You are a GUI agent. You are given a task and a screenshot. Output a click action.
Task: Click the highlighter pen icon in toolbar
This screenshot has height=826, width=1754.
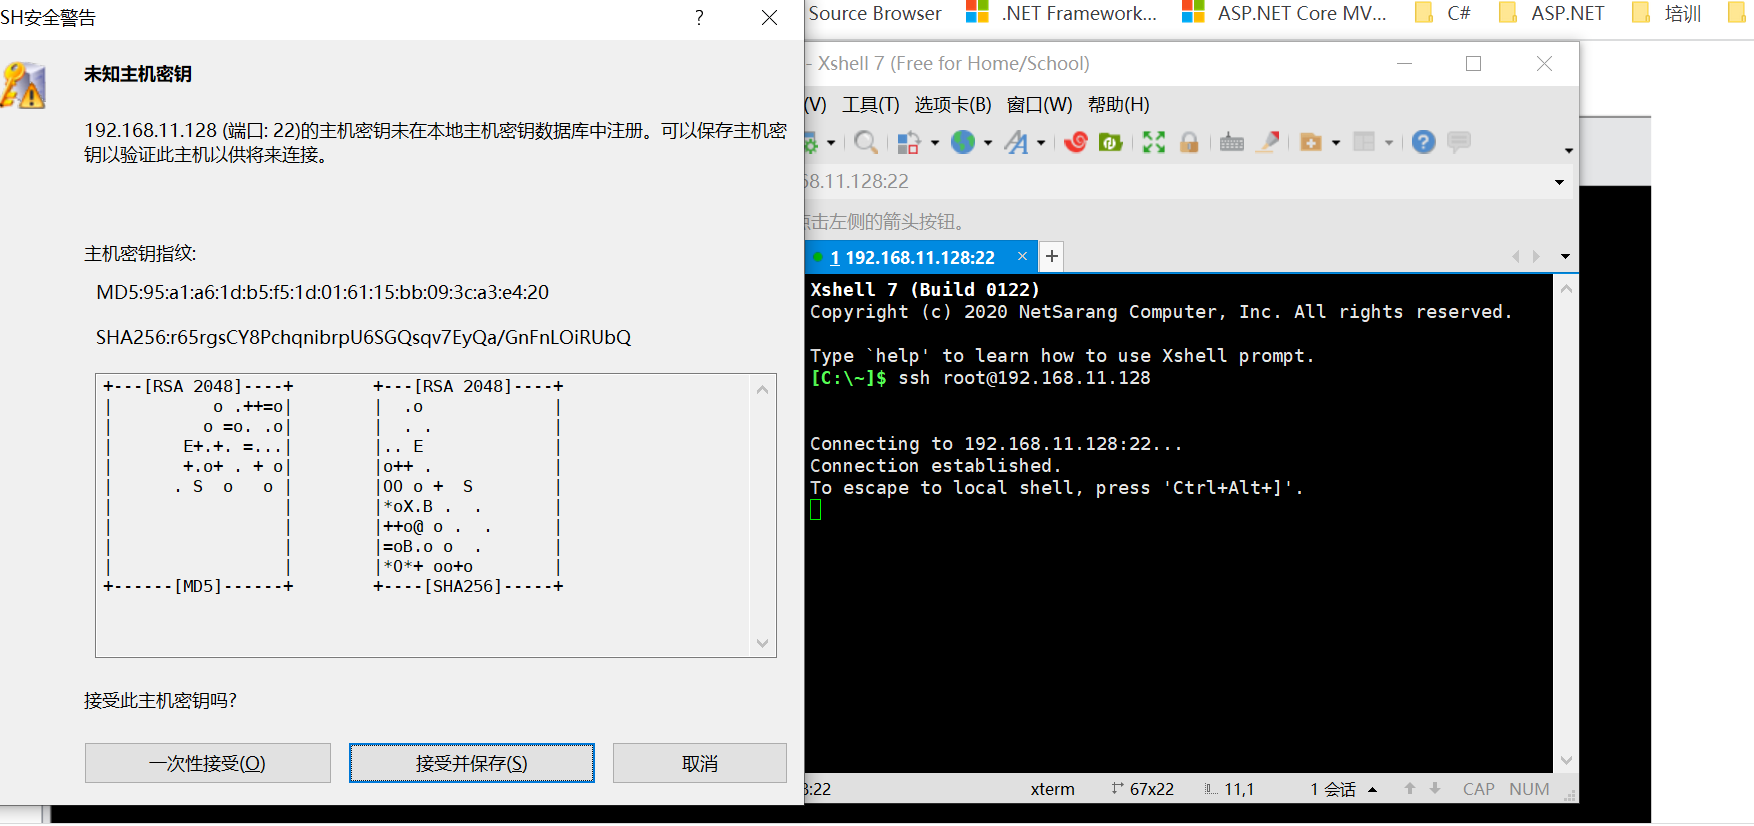(x=1268, y=142)
